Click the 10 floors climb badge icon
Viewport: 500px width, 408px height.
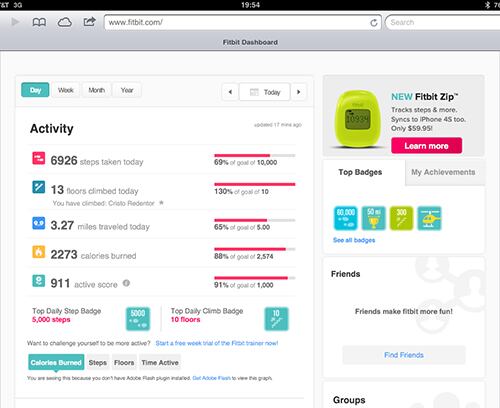(276, 319)
